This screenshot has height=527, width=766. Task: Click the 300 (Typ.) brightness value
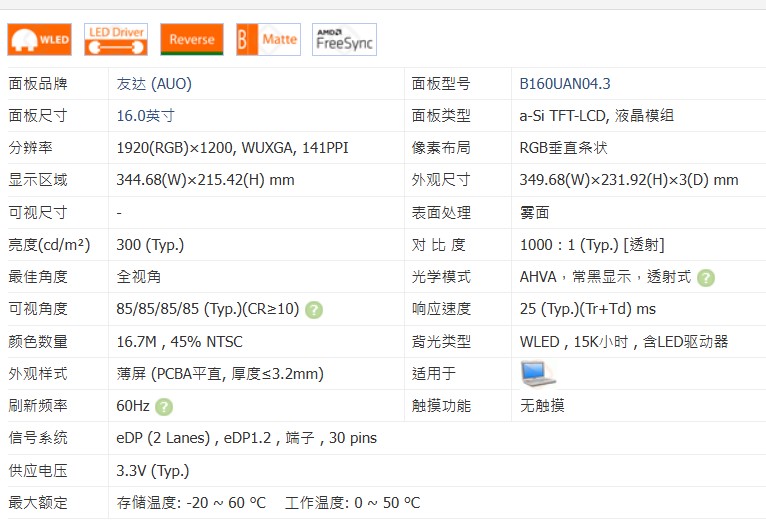pos(150,245)
